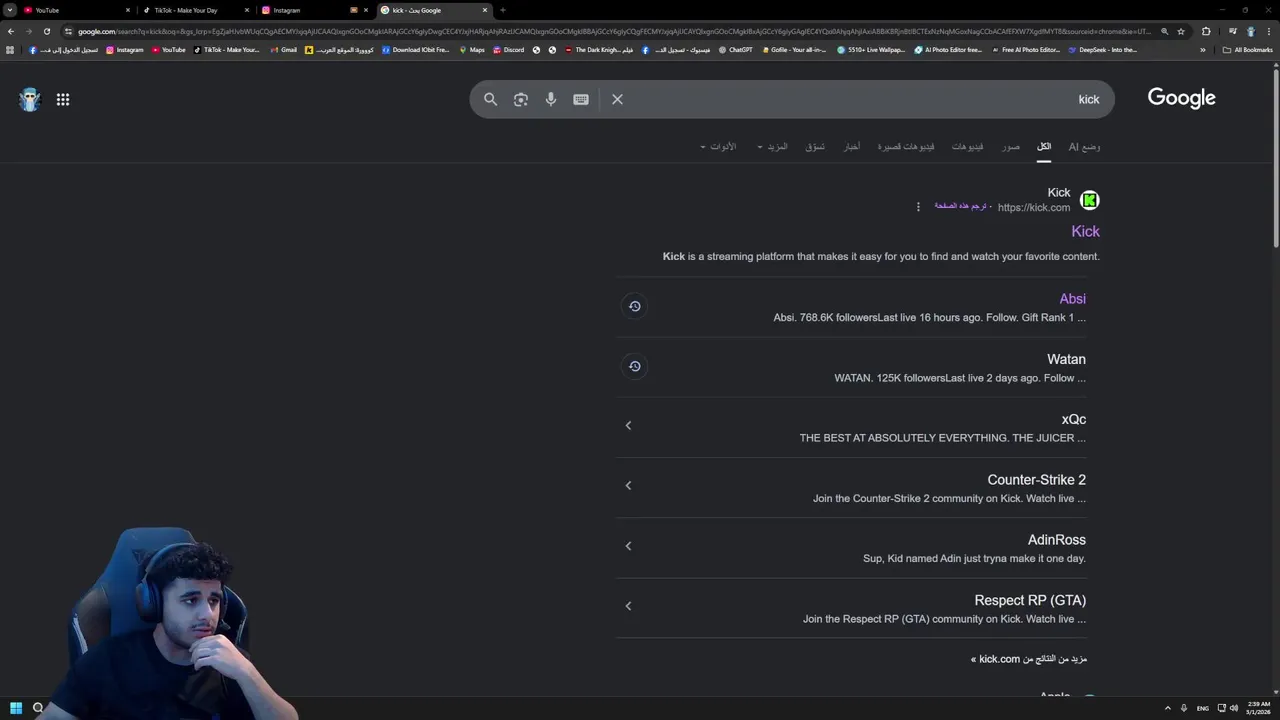Click more results from kick.com link
This screenshot has width=1280, height=720.
coord(1029,659)
